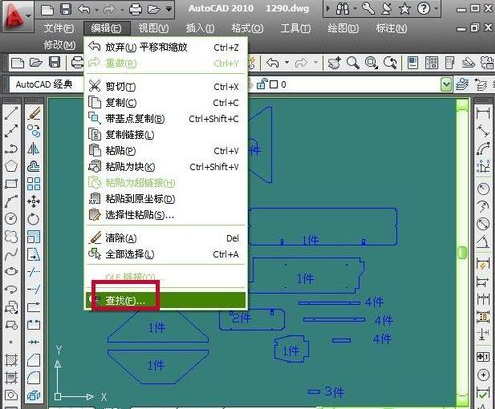The image size is (495, 409).
Task: Choose 粘贴为块(K) in the edit menu
Action: point(166,167)
